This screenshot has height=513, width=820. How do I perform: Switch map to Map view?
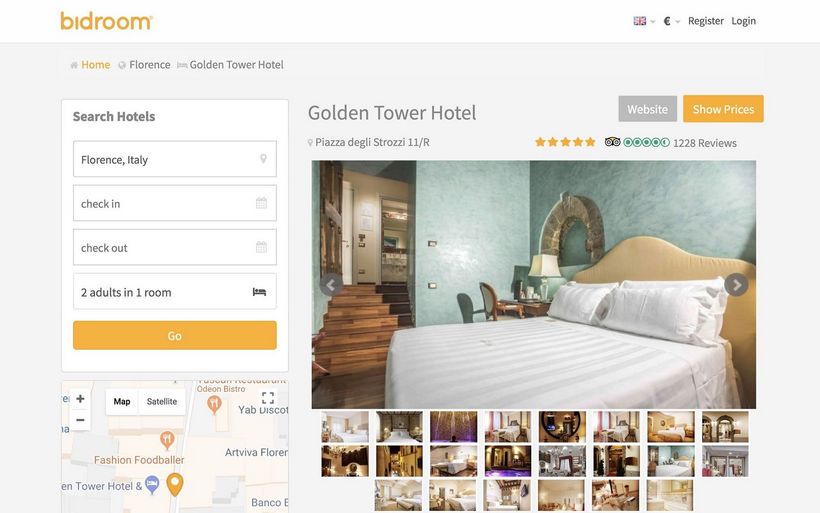point(122,402)
